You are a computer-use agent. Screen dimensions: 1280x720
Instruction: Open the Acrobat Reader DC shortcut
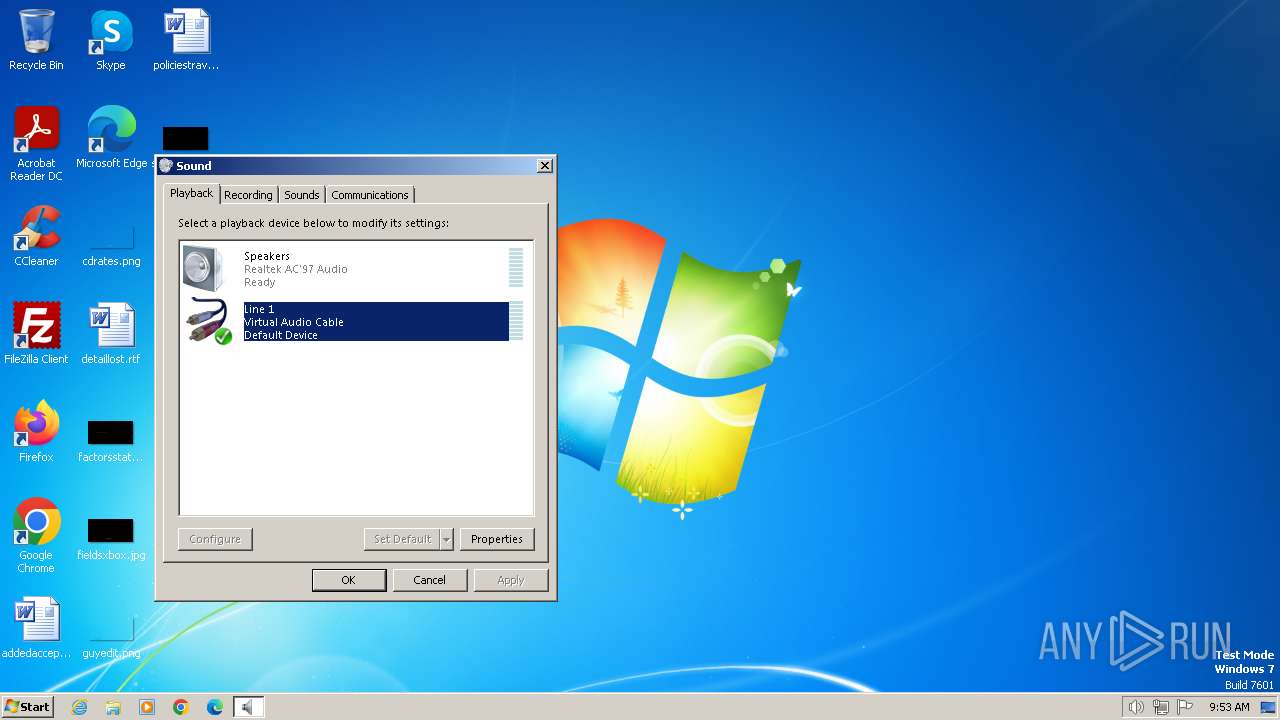pyautogui.click(x=36, y=144)
